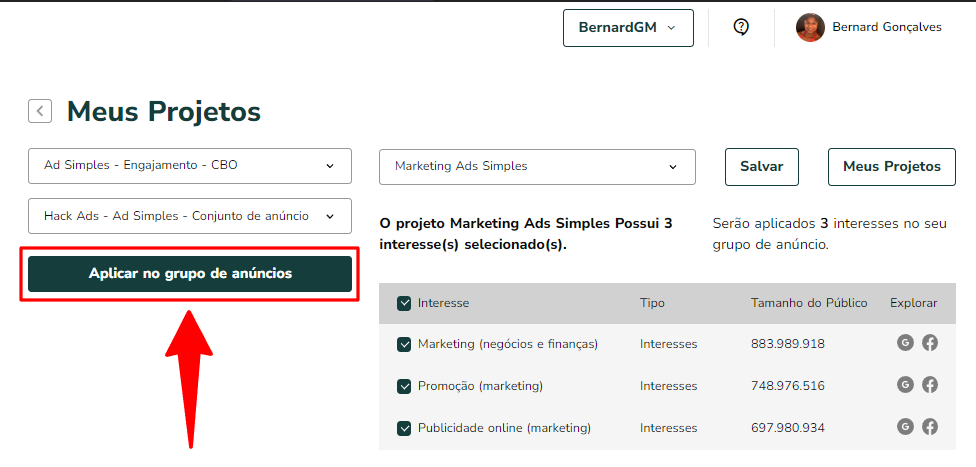Explore Marketing interest on Google icon

905,342
